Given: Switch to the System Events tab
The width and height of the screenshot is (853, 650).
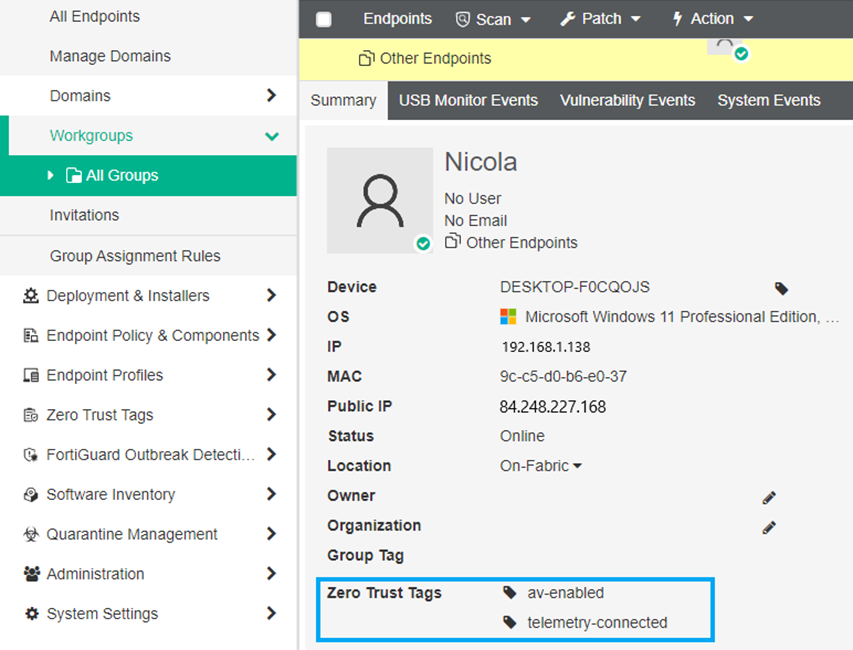Looking at the screenshot, I should pyautogui.click(x=769, y=101).
